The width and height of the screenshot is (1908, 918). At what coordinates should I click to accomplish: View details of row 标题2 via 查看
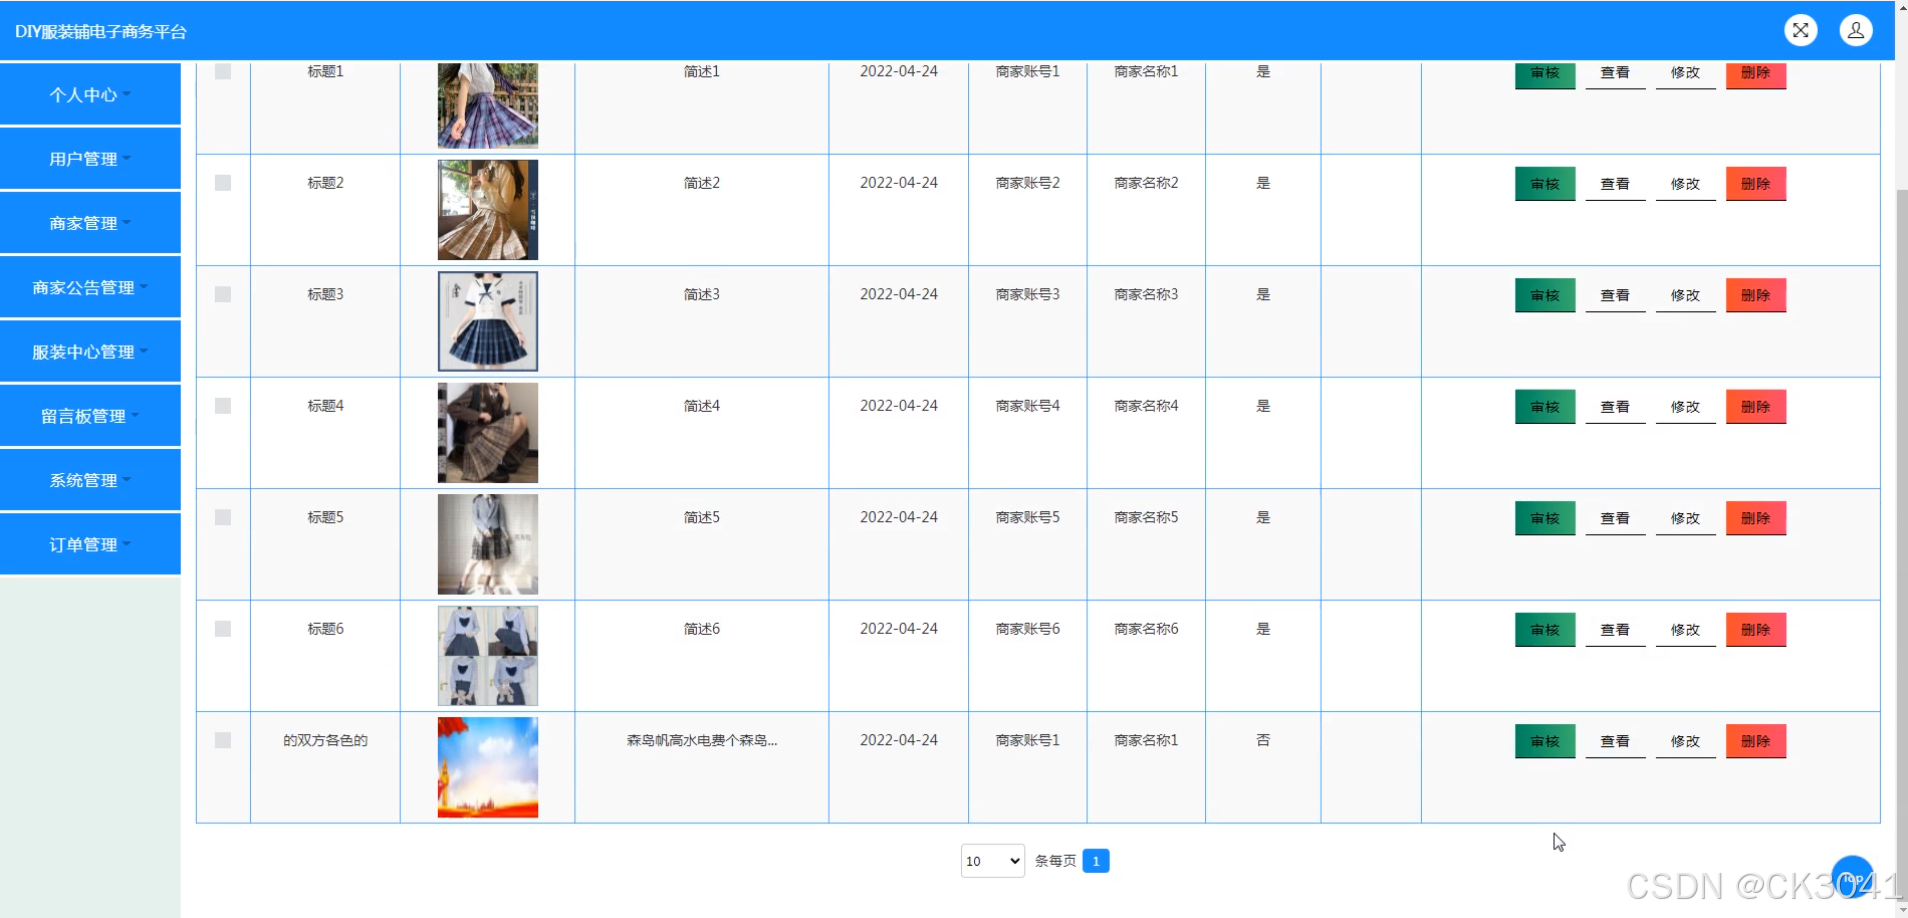pyautogui.click(x=1615, y=184)
